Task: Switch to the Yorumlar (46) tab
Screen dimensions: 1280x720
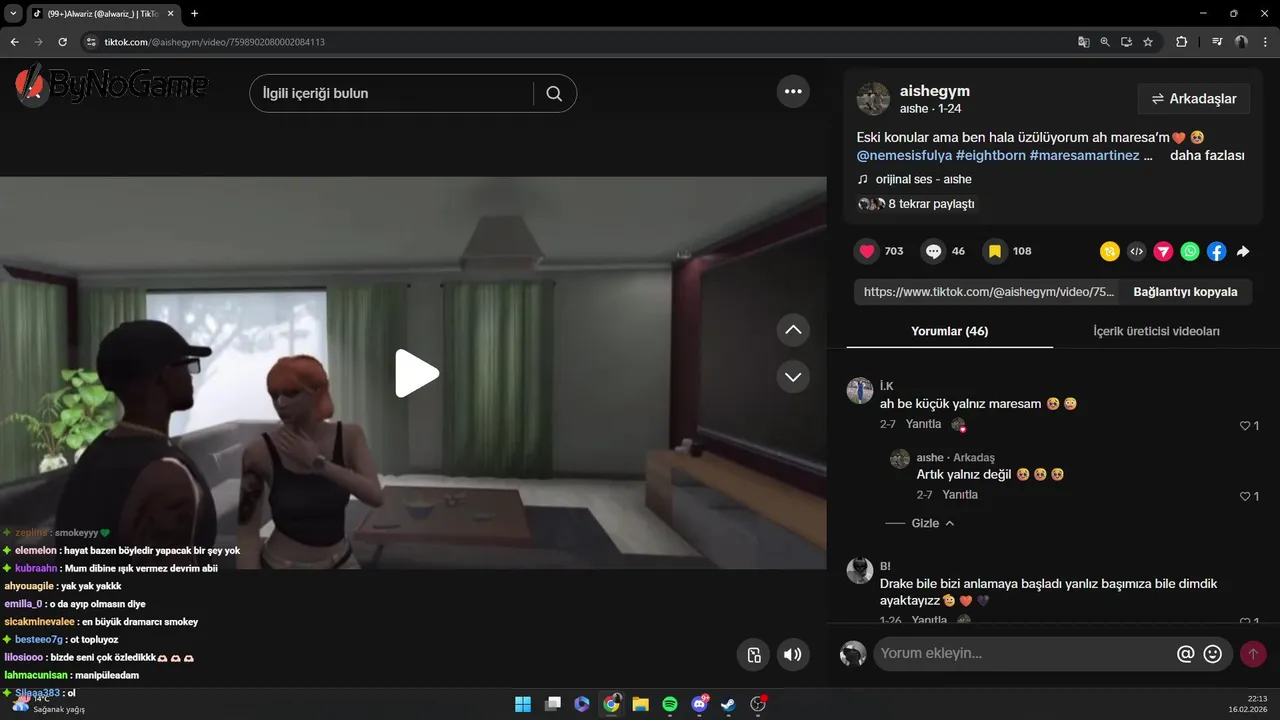Action: pos(949,331)
